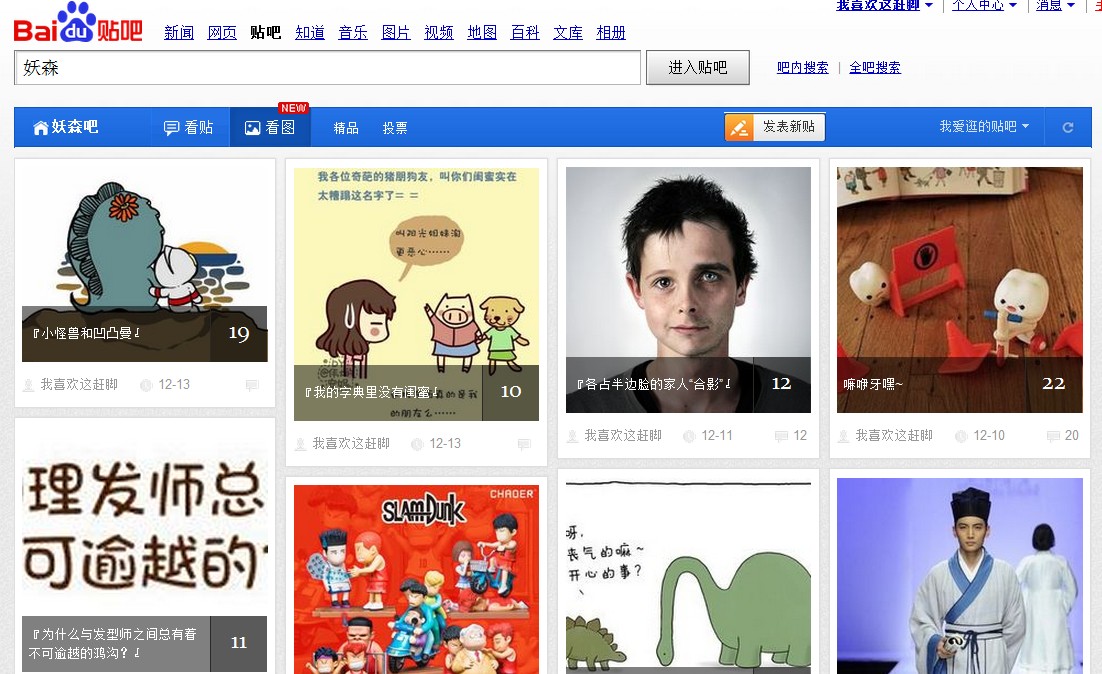Screen dimensions: 1102x674
Task: Go to 新闻 in top navigation
Action: click(179, 32)
